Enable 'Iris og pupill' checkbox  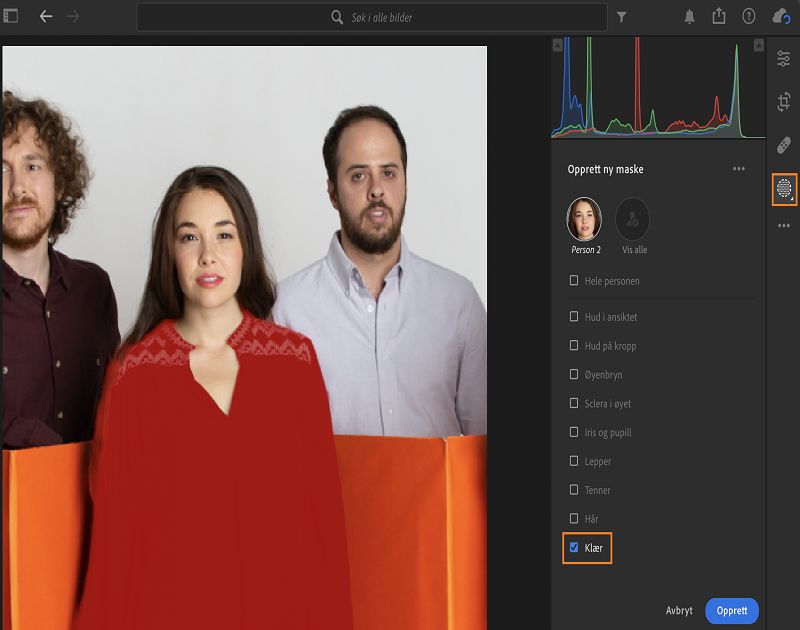pyautogui.click(x=574, y=432)
